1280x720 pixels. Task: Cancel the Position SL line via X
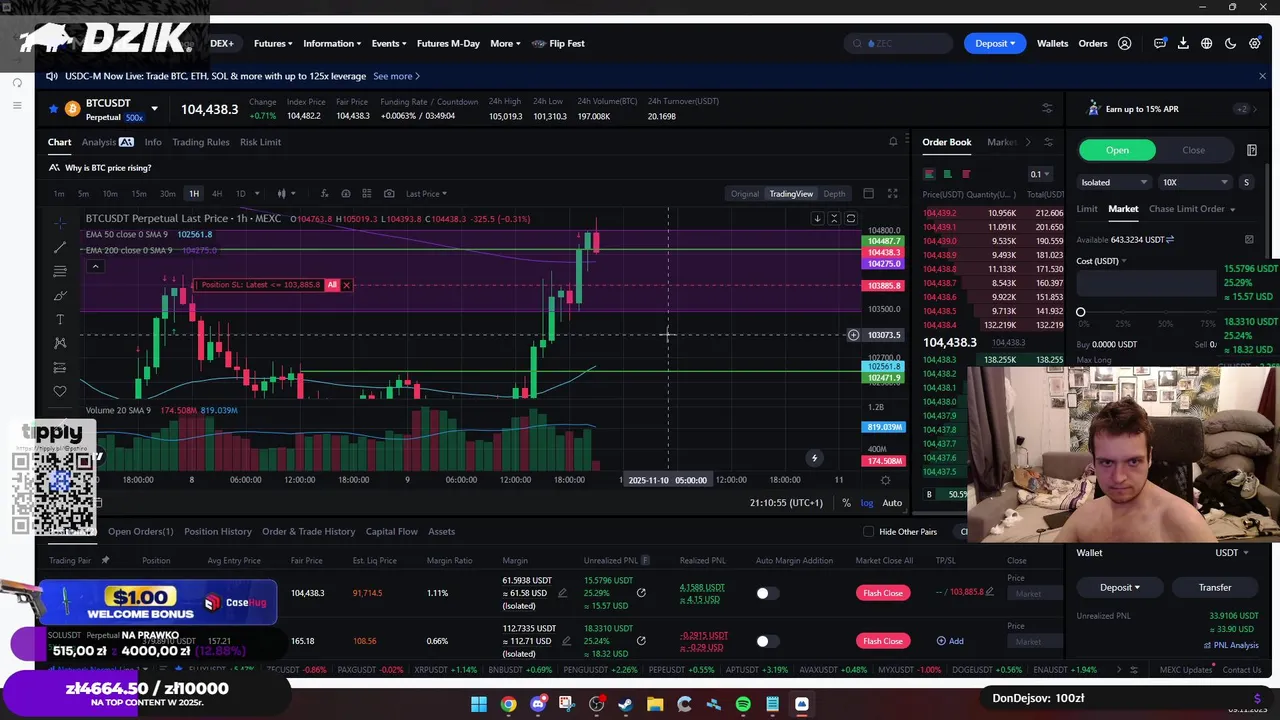pyautogui.click(x=346, y=285)
